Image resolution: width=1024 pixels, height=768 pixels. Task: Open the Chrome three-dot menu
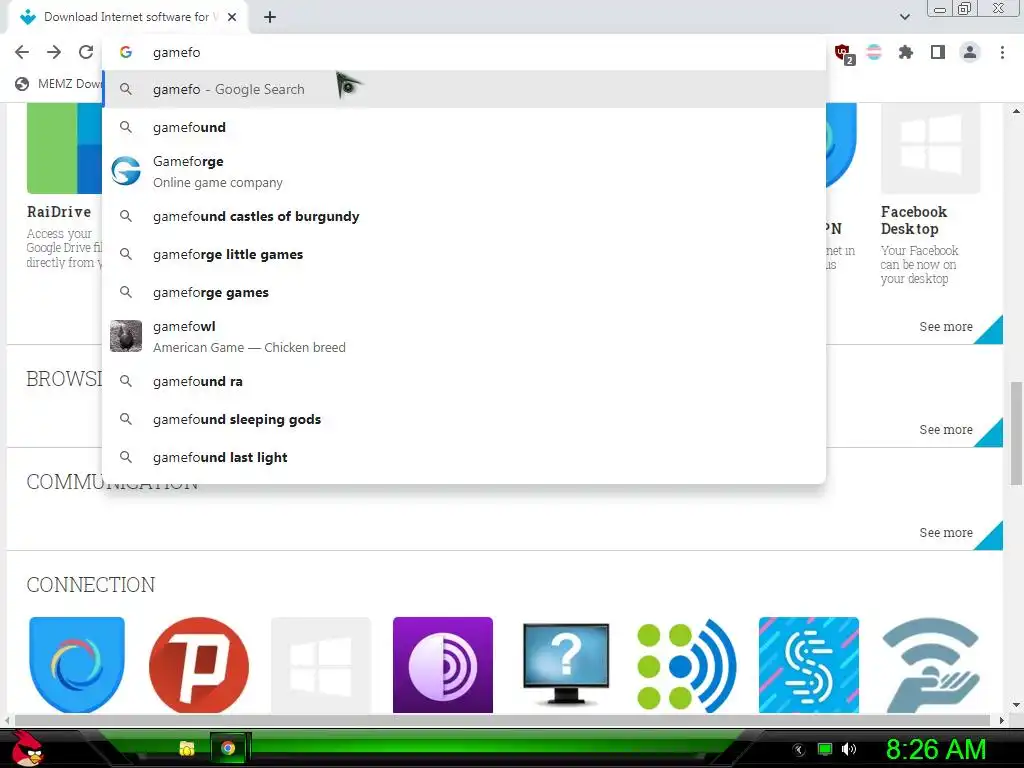coord(1002,52)
